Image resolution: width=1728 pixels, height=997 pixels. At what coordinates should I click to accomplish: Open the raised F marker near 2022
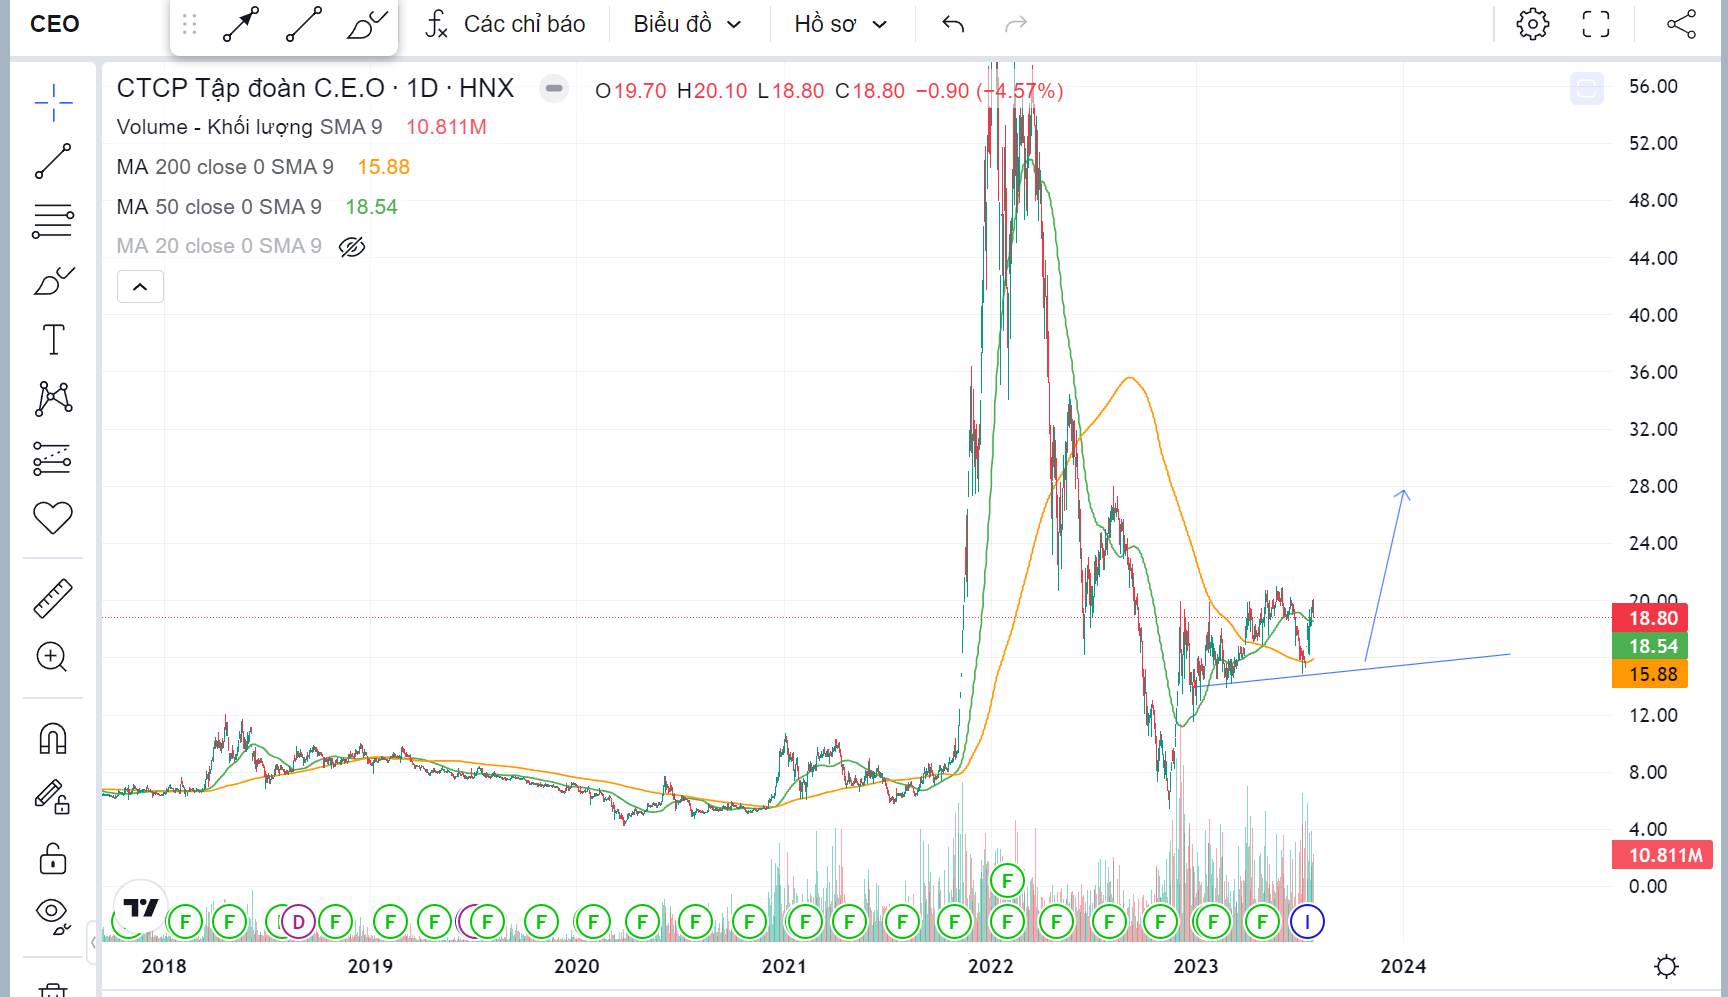(1007, 881)
